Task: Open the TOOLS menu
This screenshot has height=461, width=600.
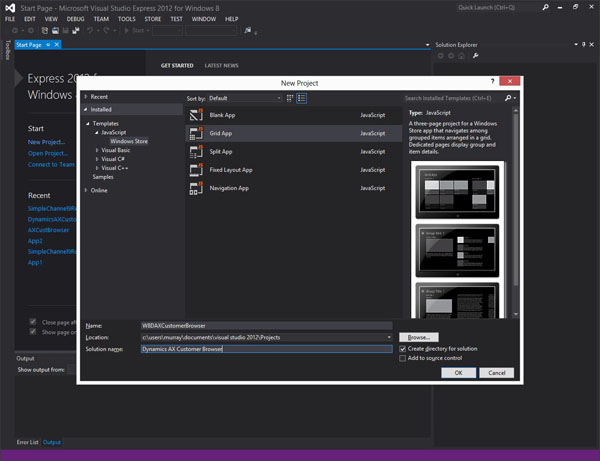Action: coord(127,19)
